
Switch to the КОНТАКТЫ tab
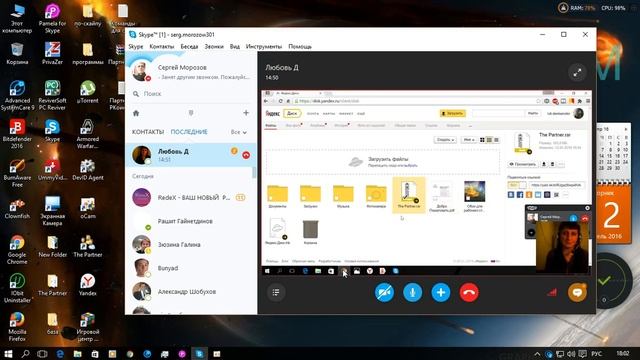[148, 132]
